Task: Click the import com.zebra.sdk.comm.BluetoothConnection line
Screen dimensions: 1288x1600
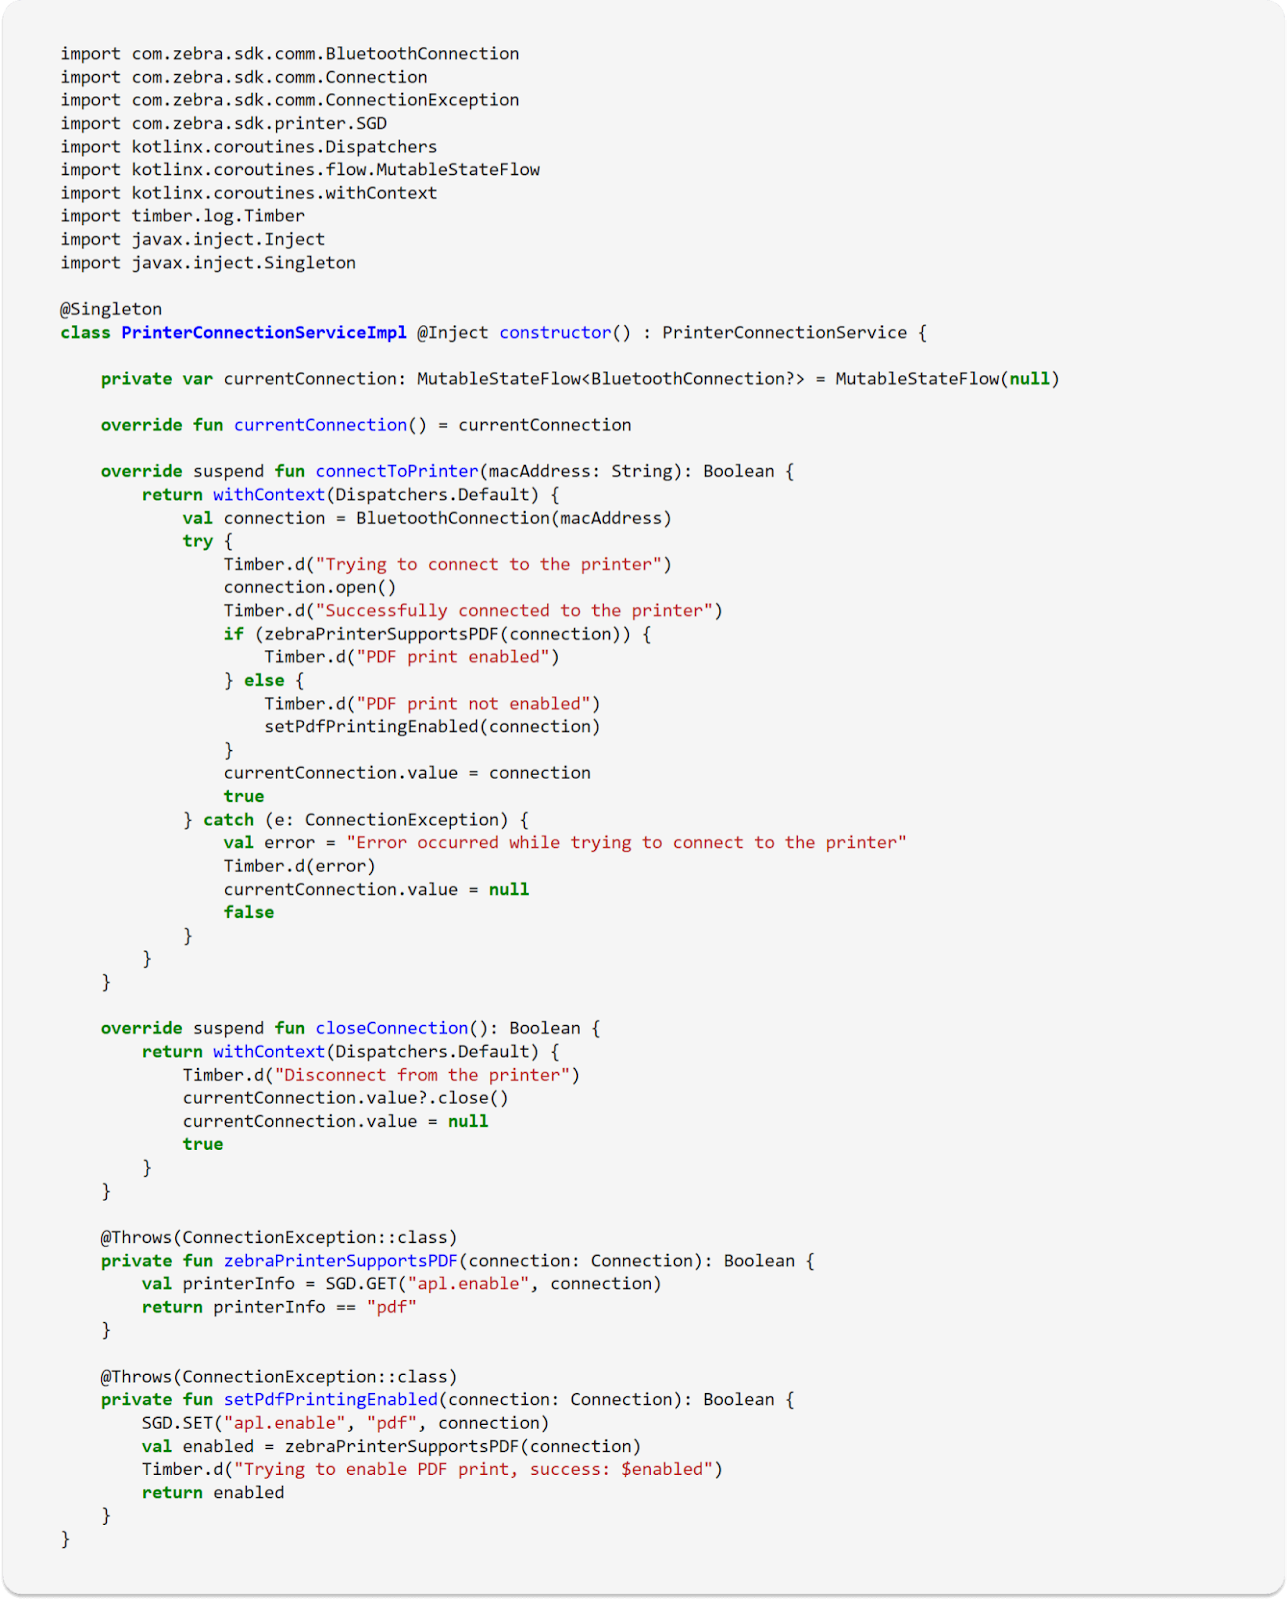Action: (x=290, y=54)
